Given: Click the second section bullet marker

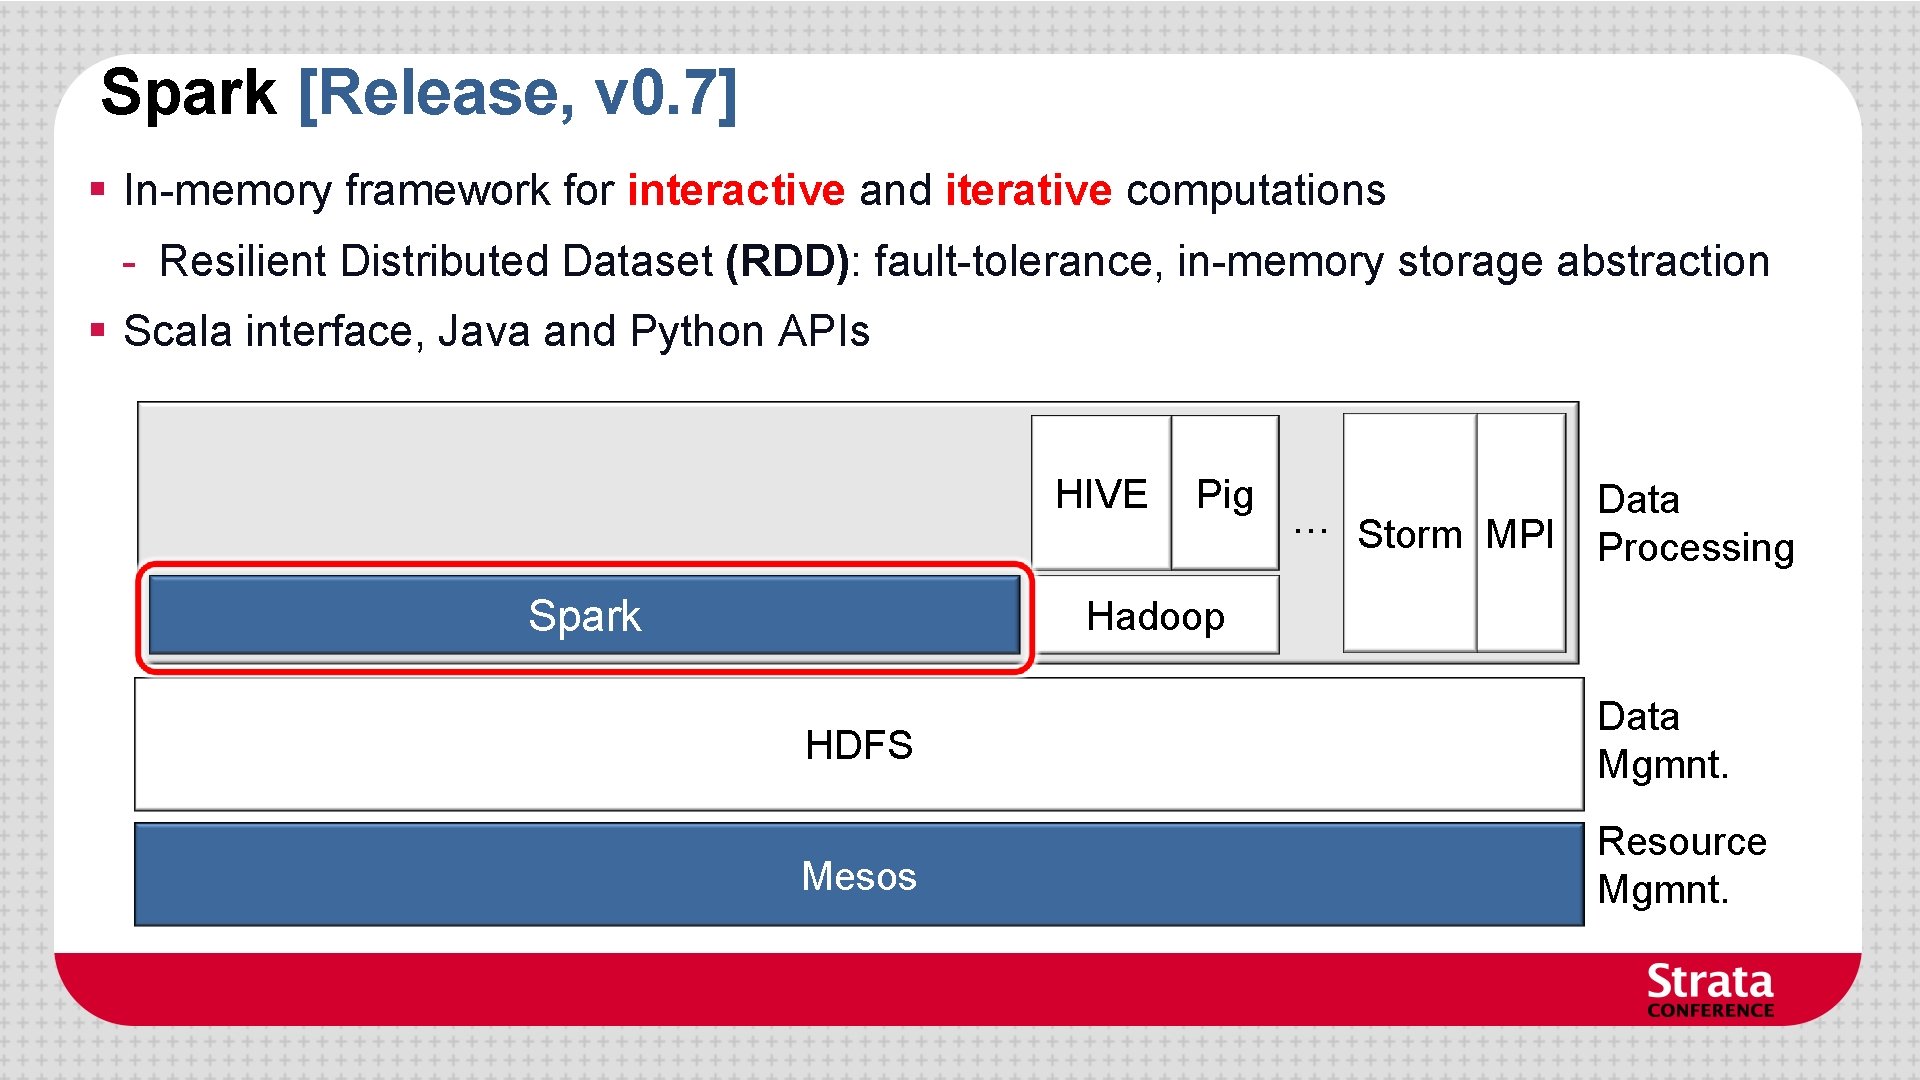Looking at the screenshot, I should tap(98, 331).
